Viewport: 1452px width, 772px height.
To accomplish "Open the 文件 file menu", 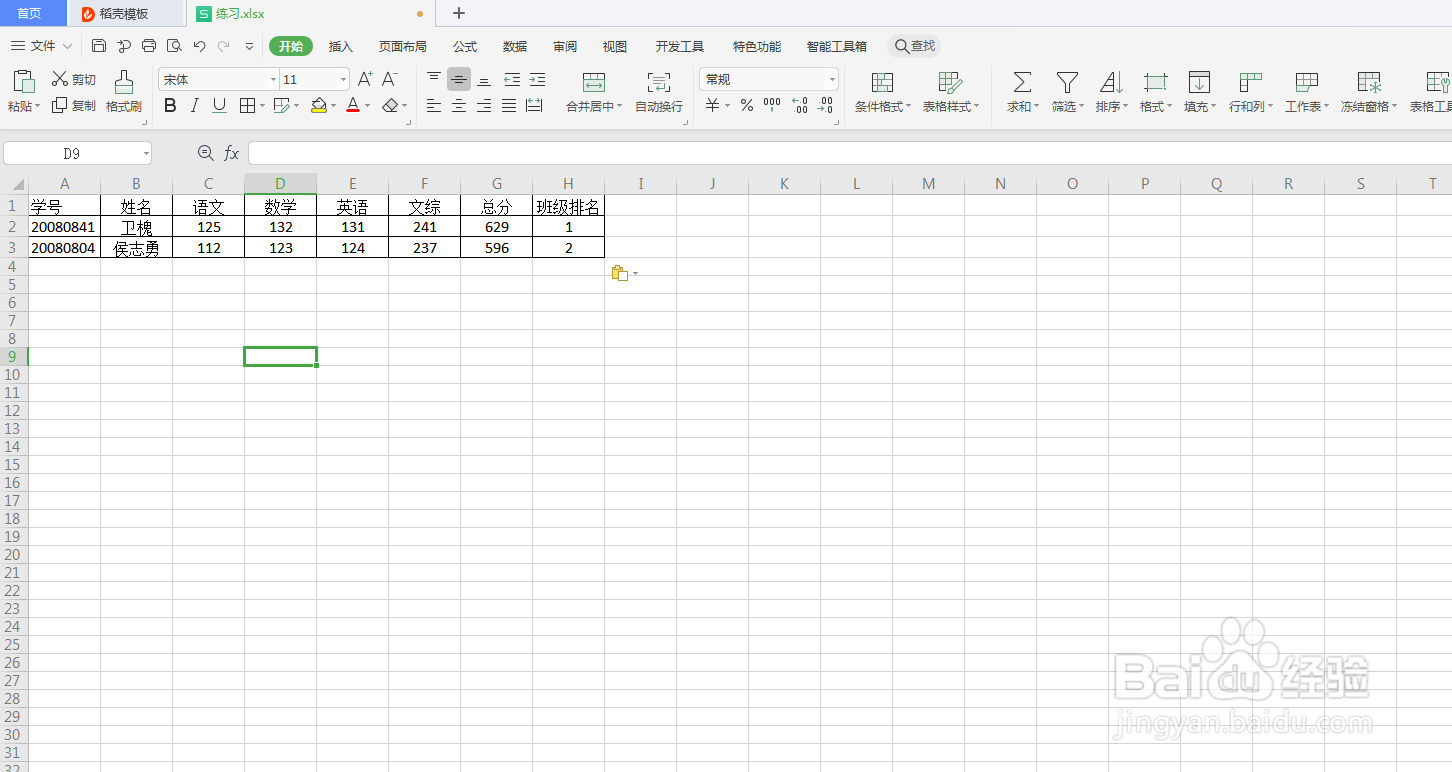I will point(42,46).
